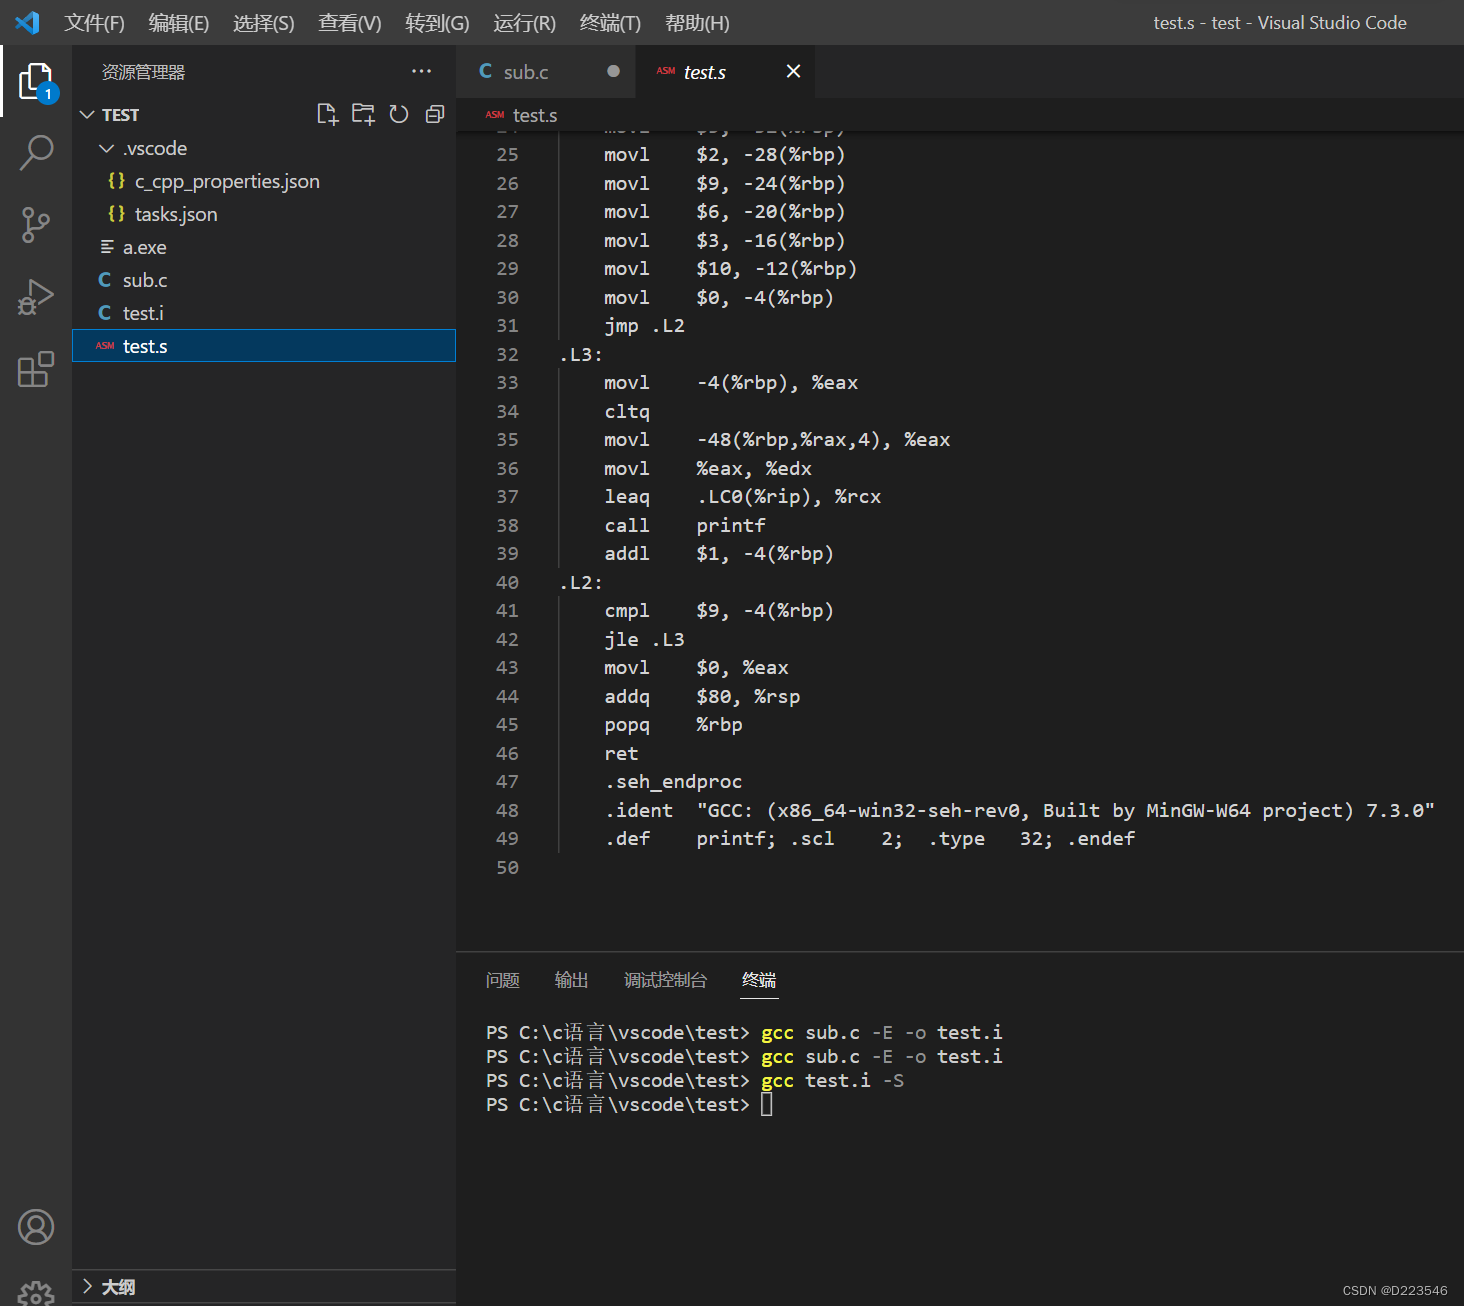Click the 'popq %rbp' line
Viewport: 1464px width, 1306px height.
673,724
